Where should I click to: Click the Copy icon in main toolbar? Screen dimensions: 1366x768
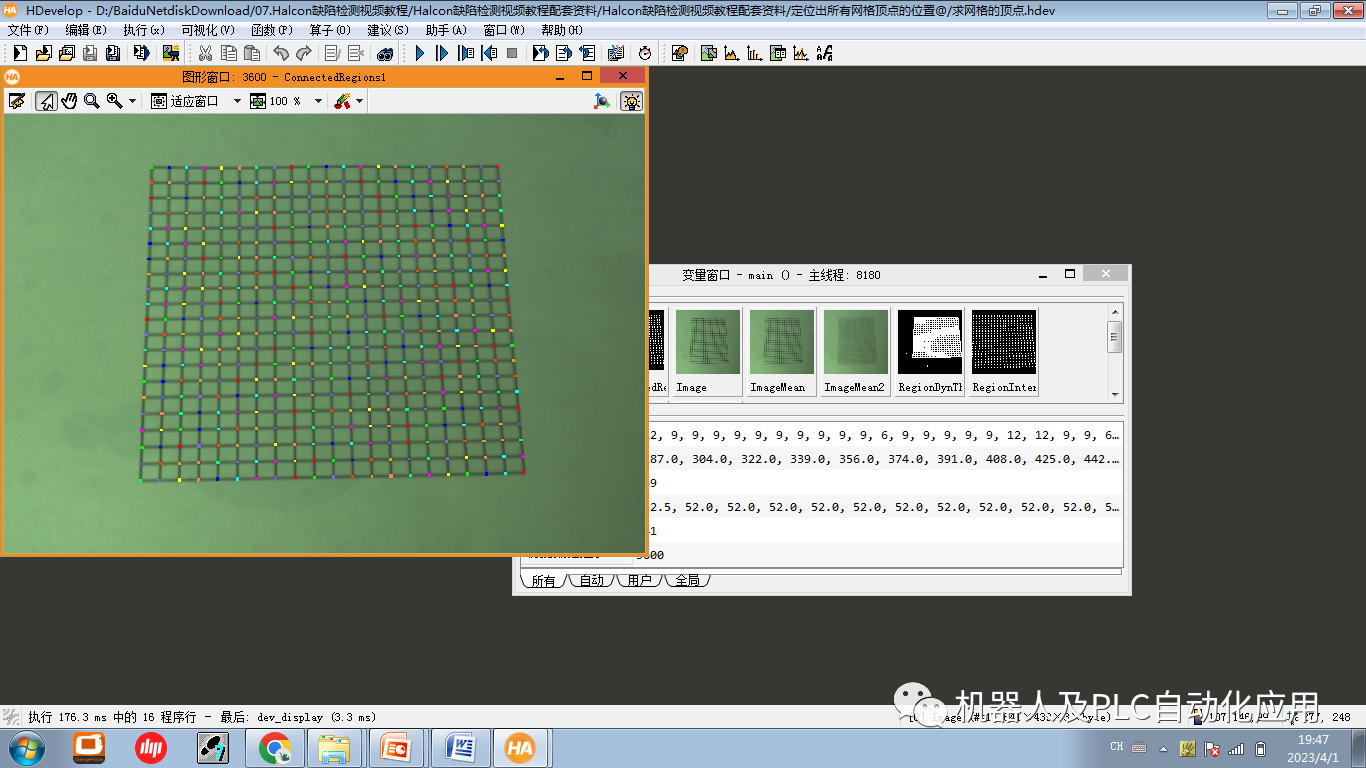pos(229,52)
